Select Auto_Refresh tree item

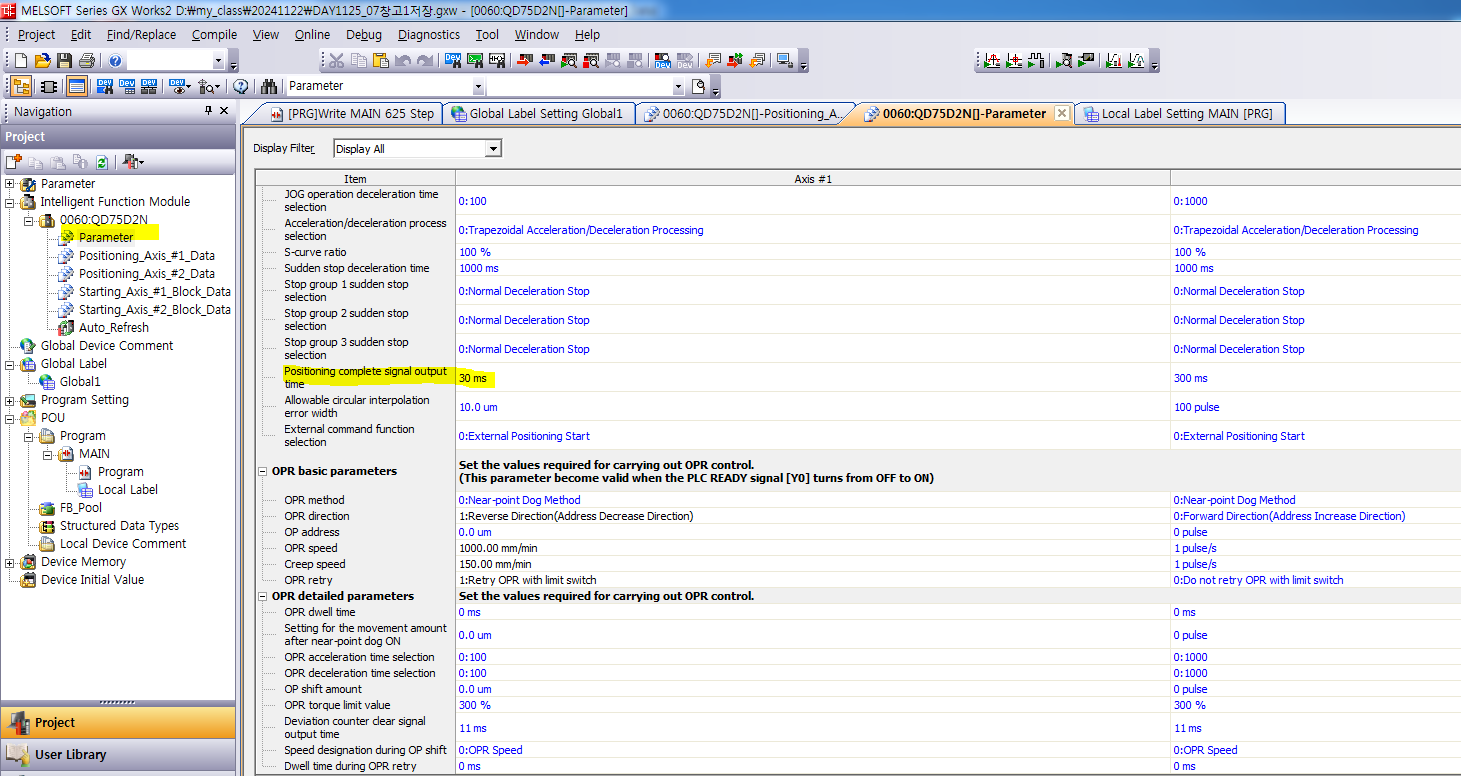coord(113,328)
